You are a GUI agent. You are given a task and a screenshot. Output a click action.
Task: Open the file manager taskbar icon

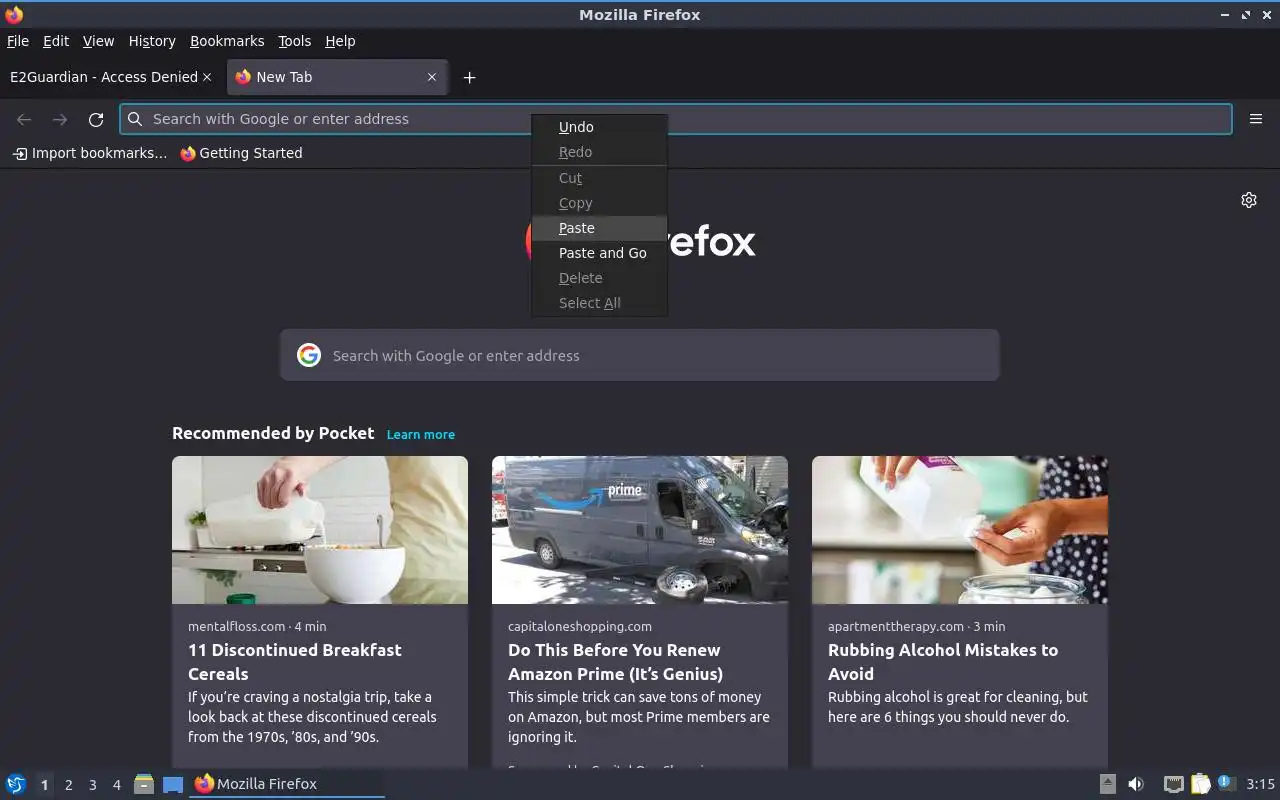[144, 784]
